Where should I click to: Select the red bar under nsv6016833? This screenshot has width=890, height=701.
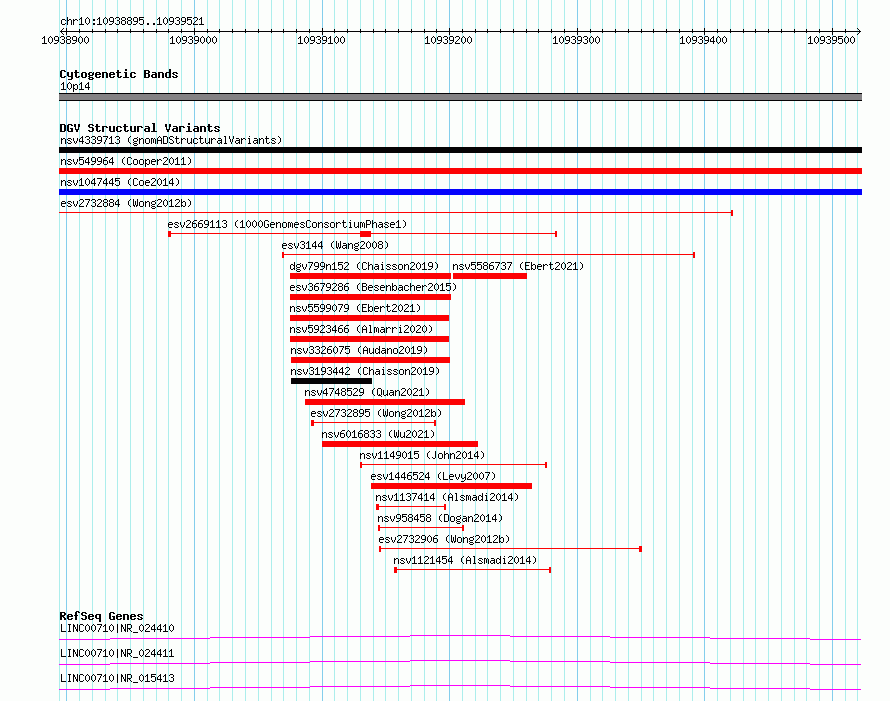click(400, 444)
